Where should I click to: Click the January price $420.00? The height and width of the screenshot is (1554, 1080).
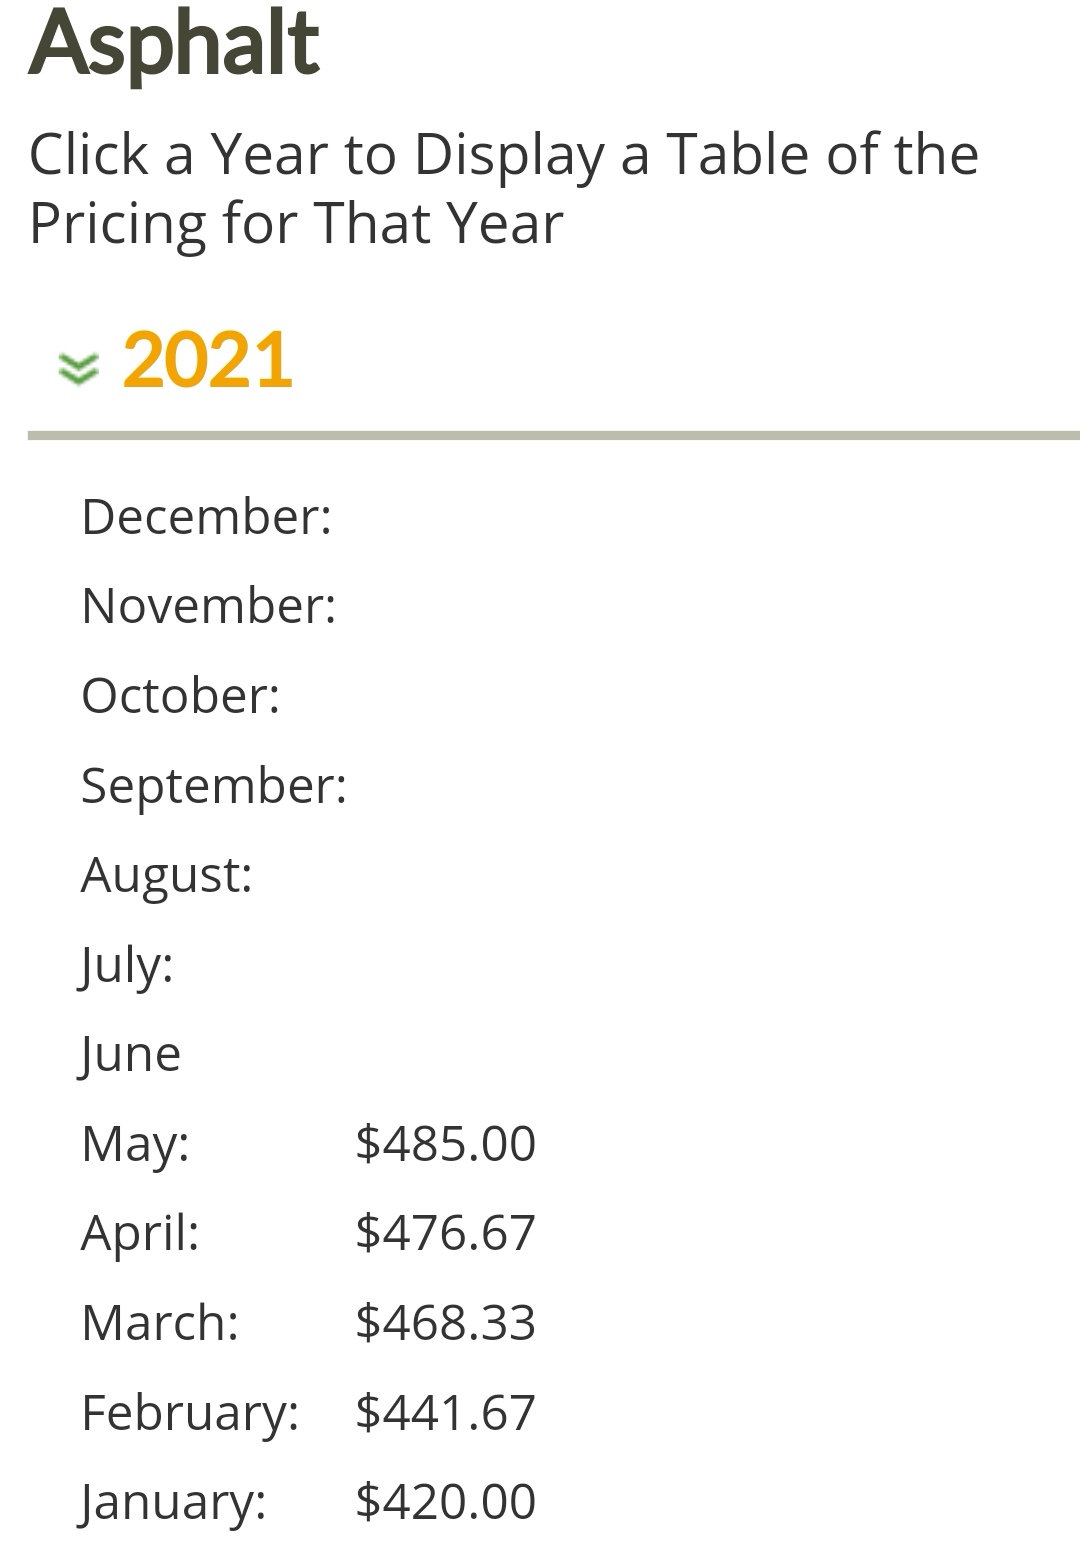click(446, 1501)
